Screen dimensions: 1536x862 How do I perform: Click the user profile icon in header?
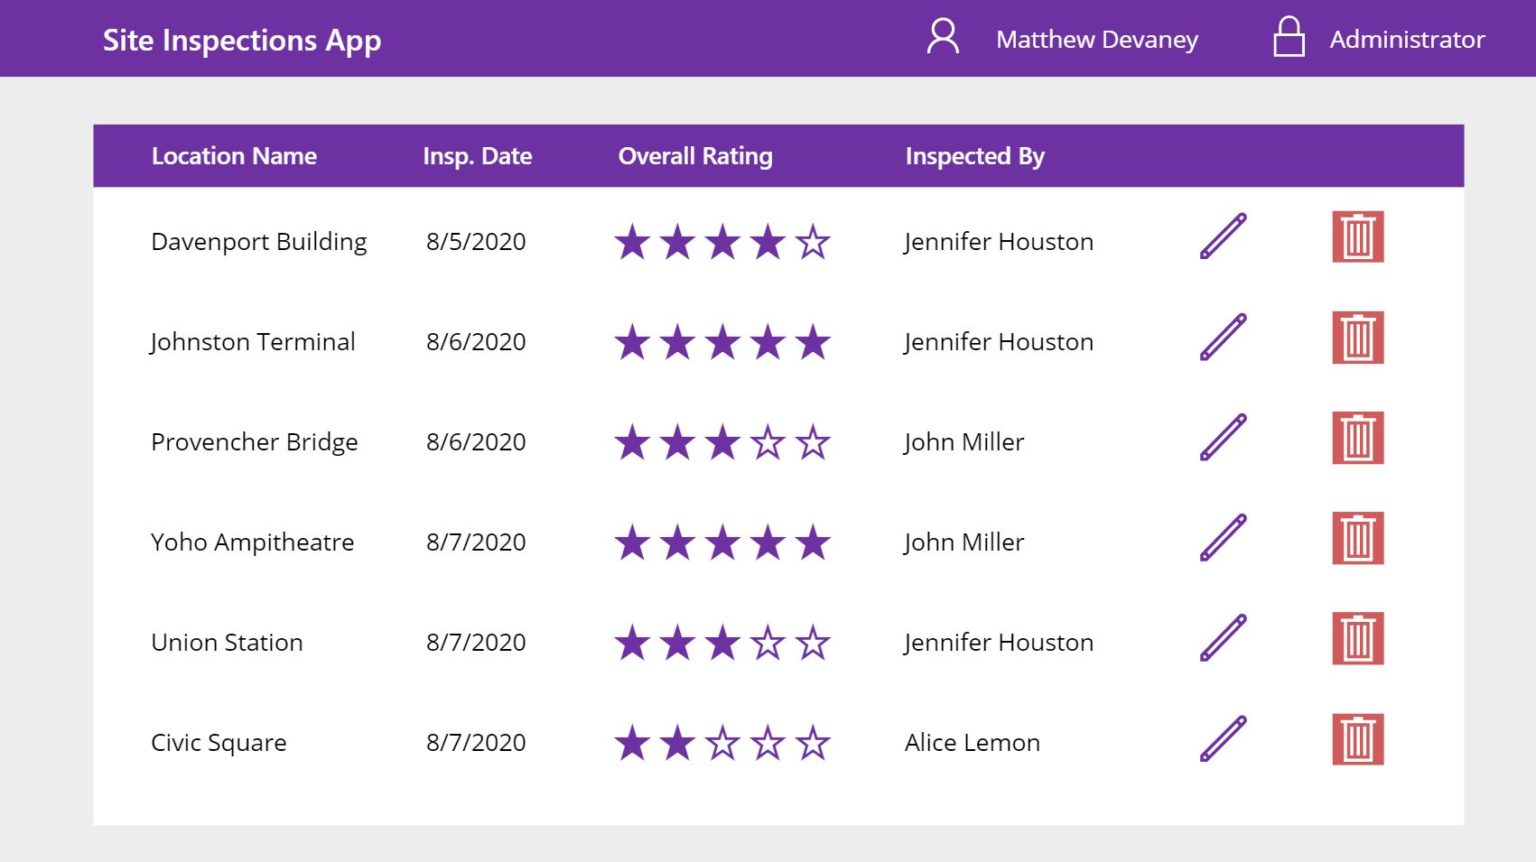click(x=941, y=38)
